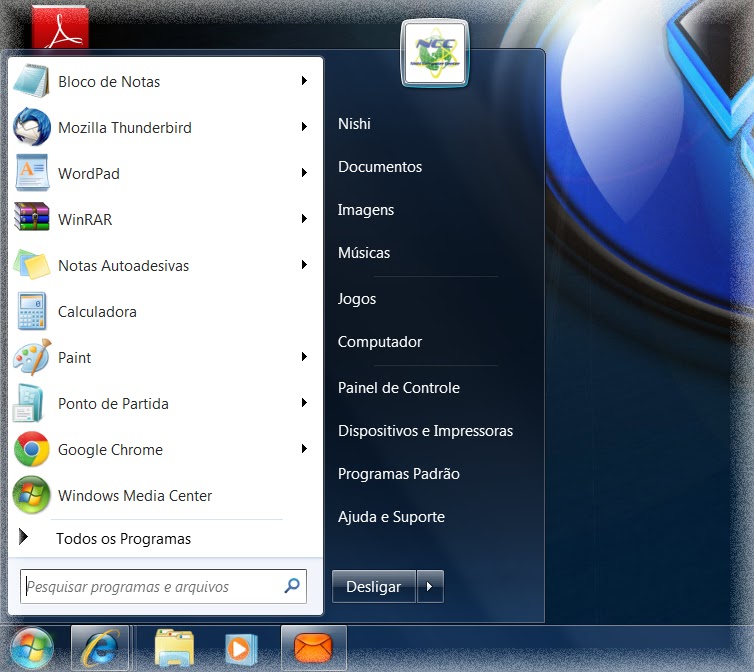Viewport: 754px width, 672px height.
Task: Click the WordPad program icon
Action: point(32,173)
